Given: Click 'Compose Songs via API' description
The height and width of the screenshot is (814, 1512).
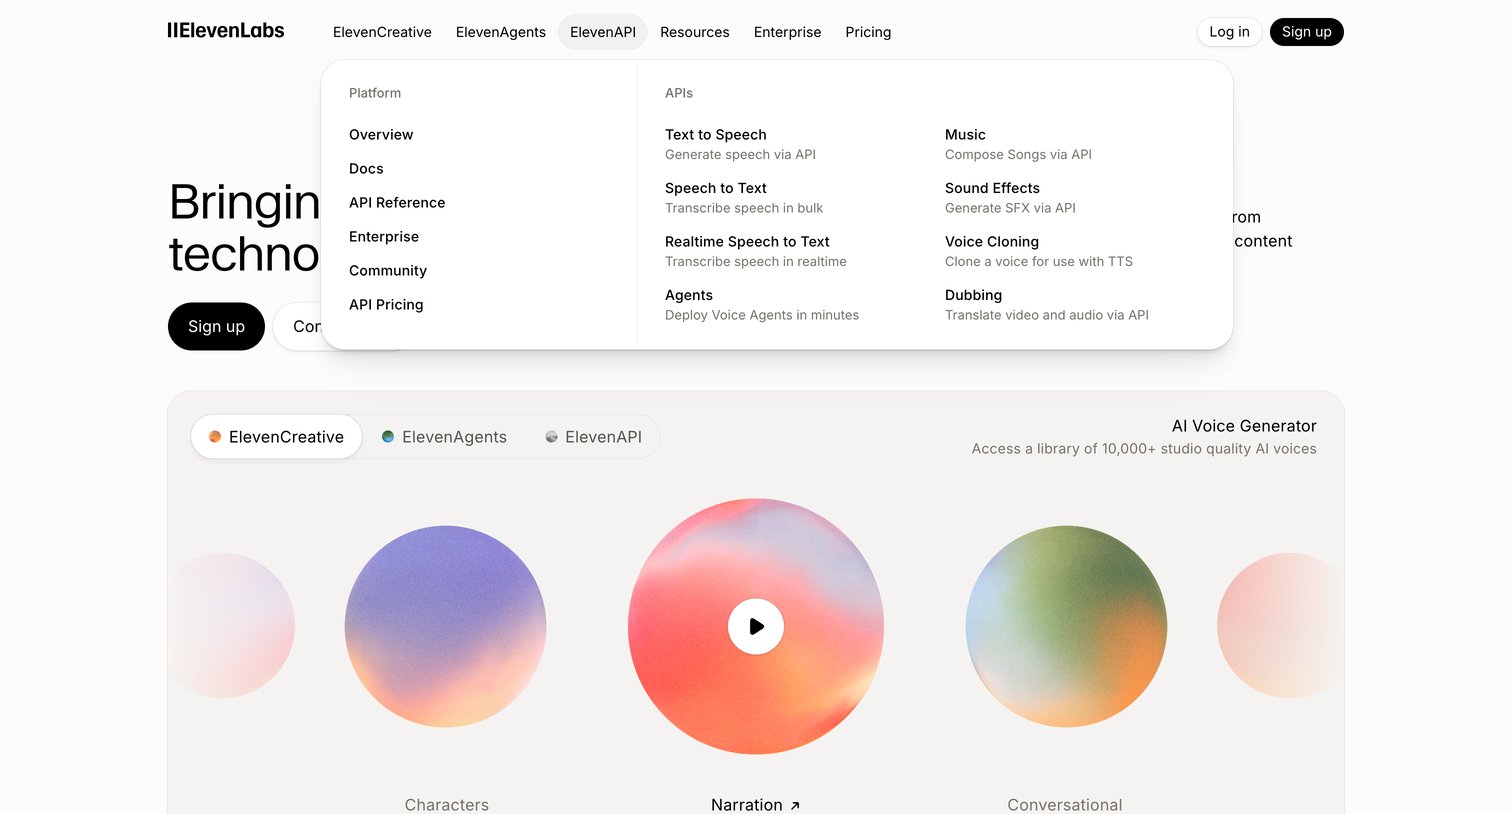Looking at the screenshot, I should coord(1018,154).
